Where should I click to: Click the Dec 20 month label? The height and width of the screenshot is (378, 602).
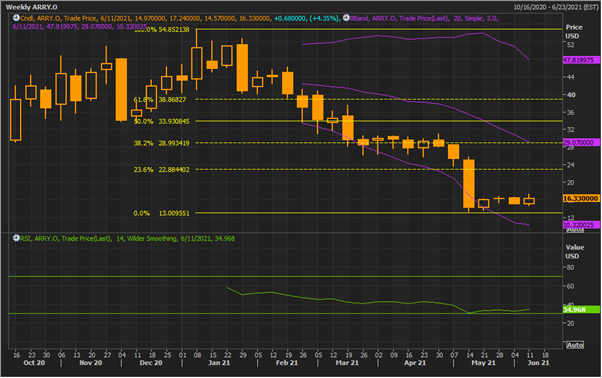click(x=151, y=363)
